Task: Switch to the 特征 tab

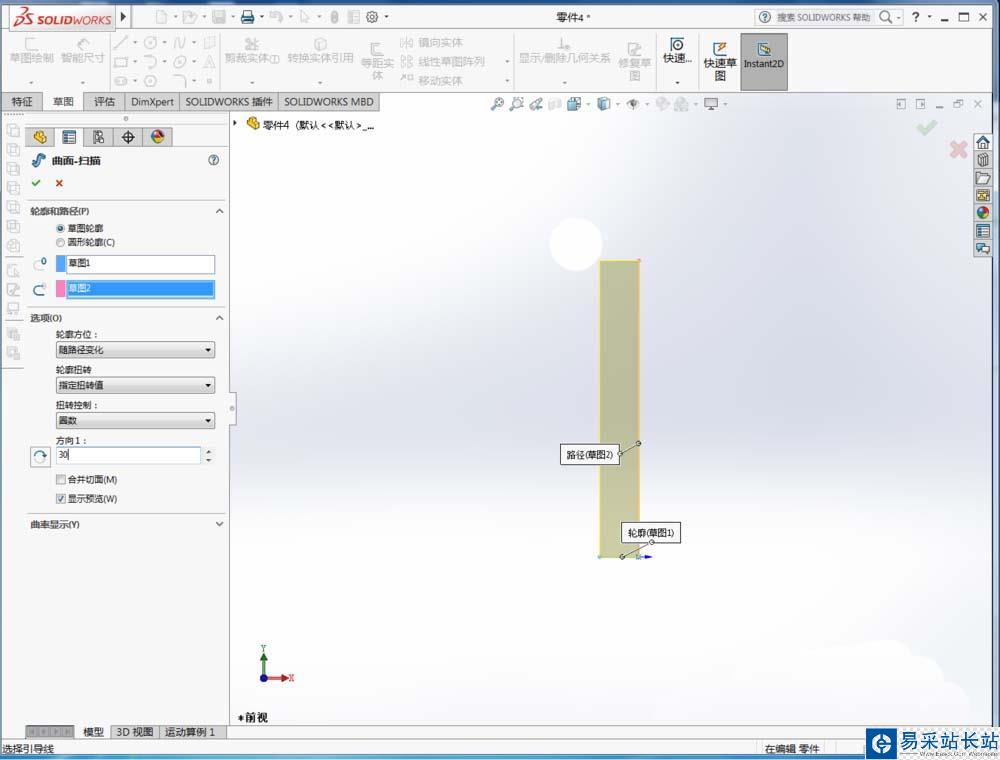Action: 21,102
